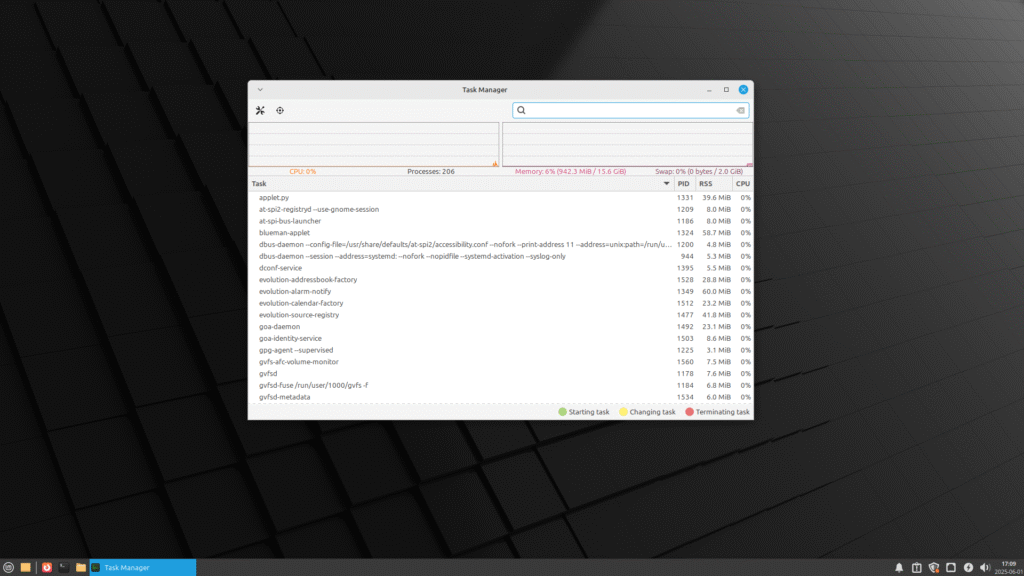
Task: Select the at-spi2-registryd process row
Action: coord(500,209)
